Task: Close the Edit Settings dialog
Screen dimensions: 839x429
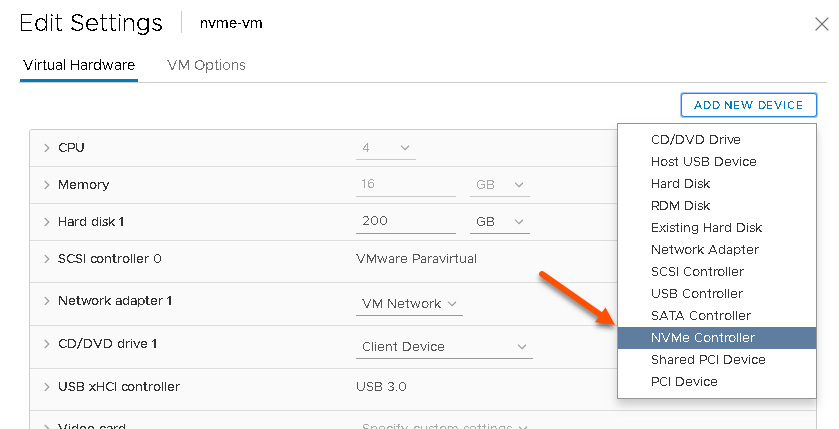Action: pyautogui.click(x=822, y=22)
